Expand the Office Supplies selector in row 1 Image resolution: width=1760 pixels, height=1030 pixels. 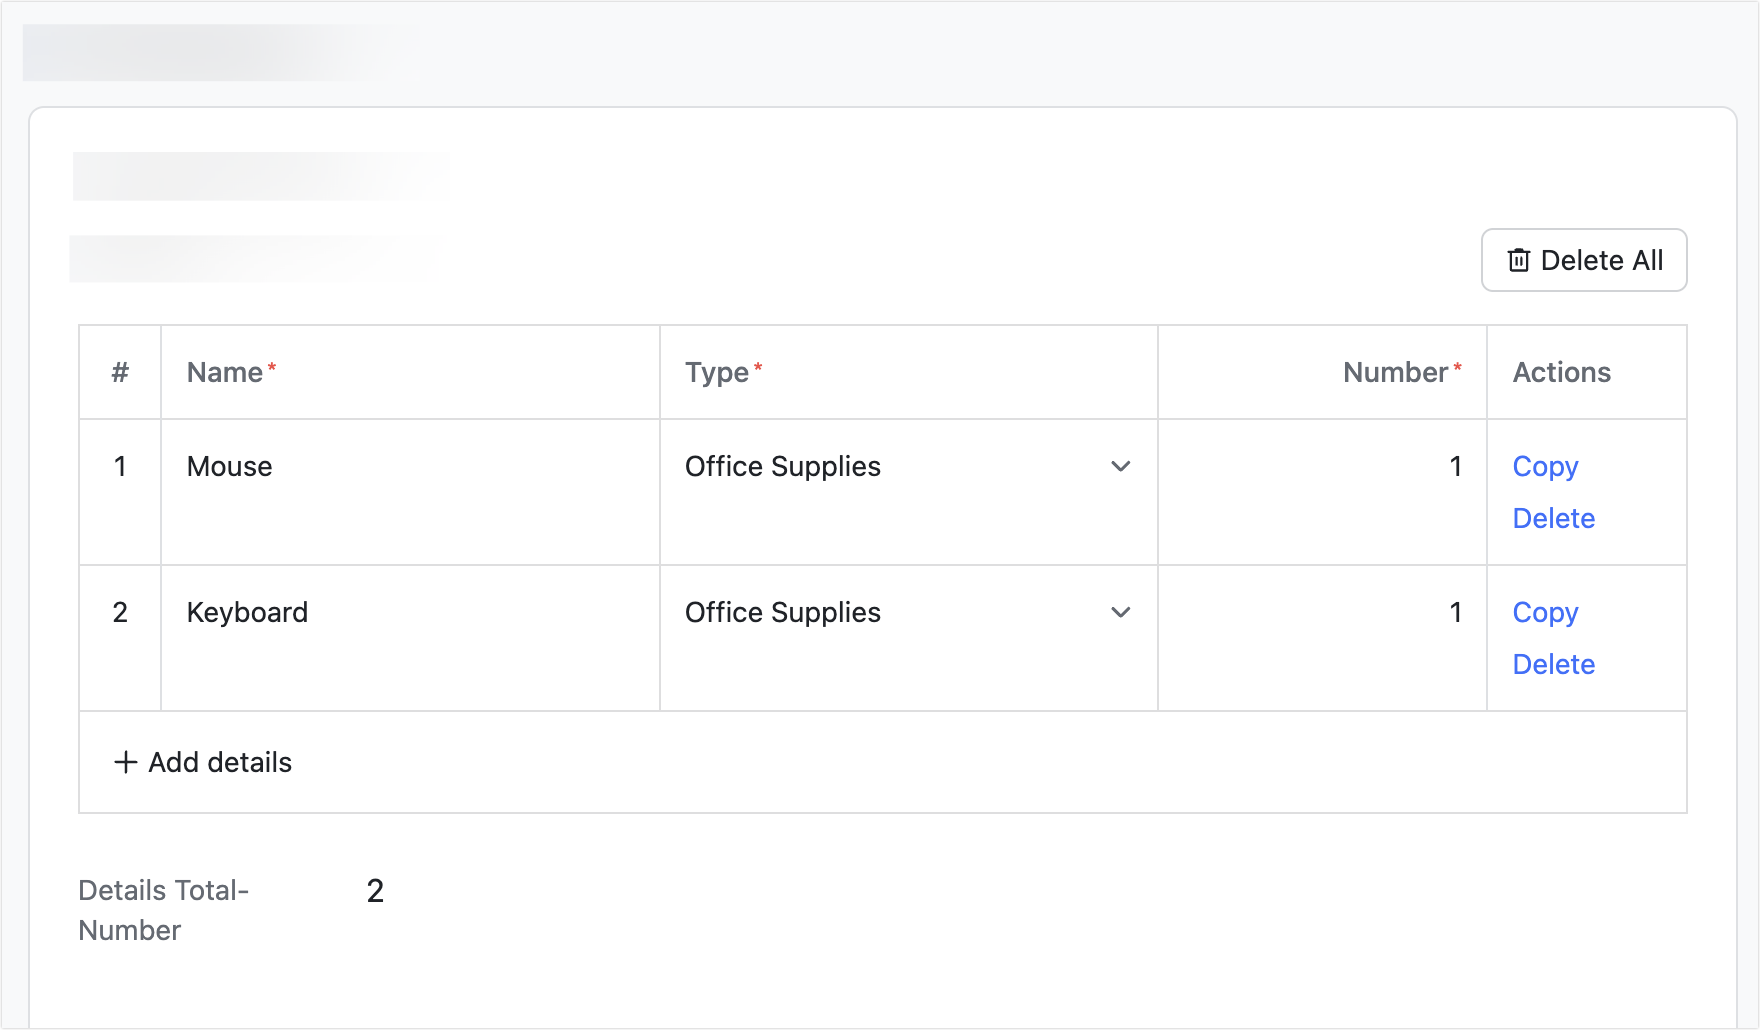(1122, 466)
